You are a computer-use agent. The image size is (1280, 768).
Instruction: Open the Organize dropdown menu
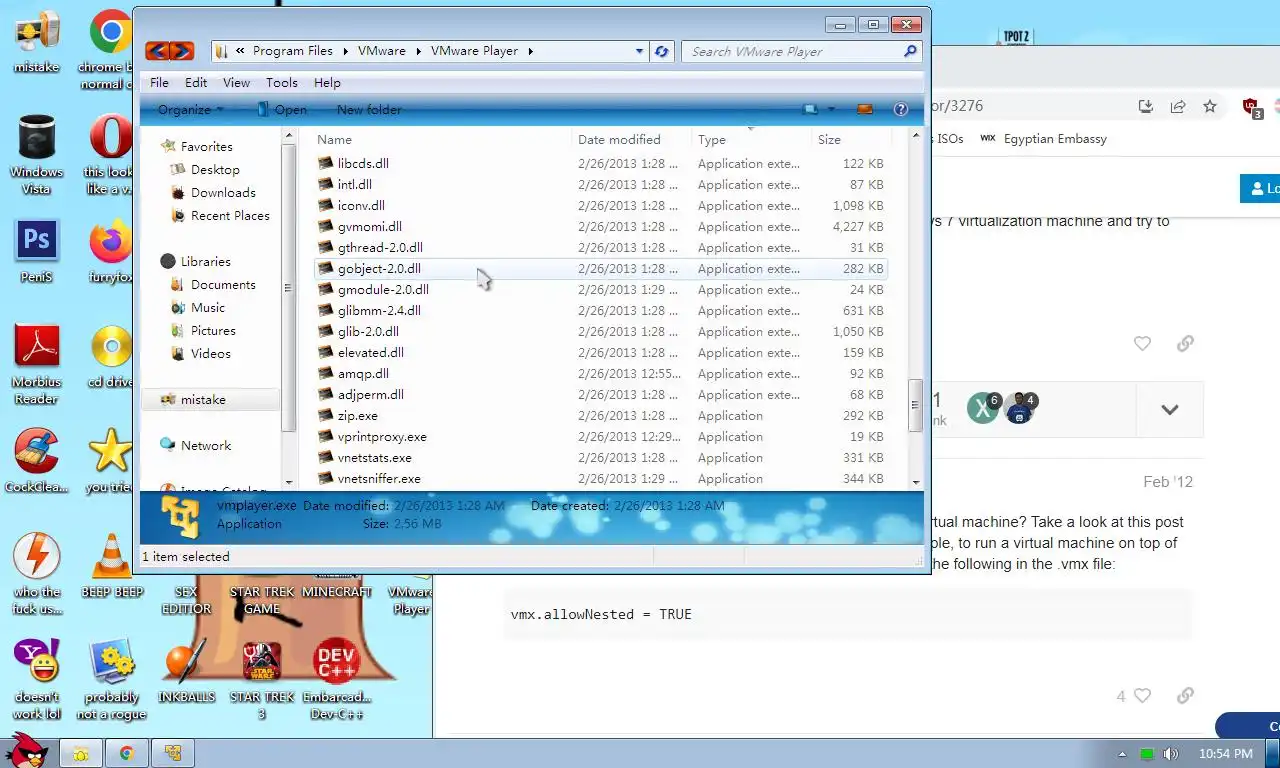[x=190, y=110]
